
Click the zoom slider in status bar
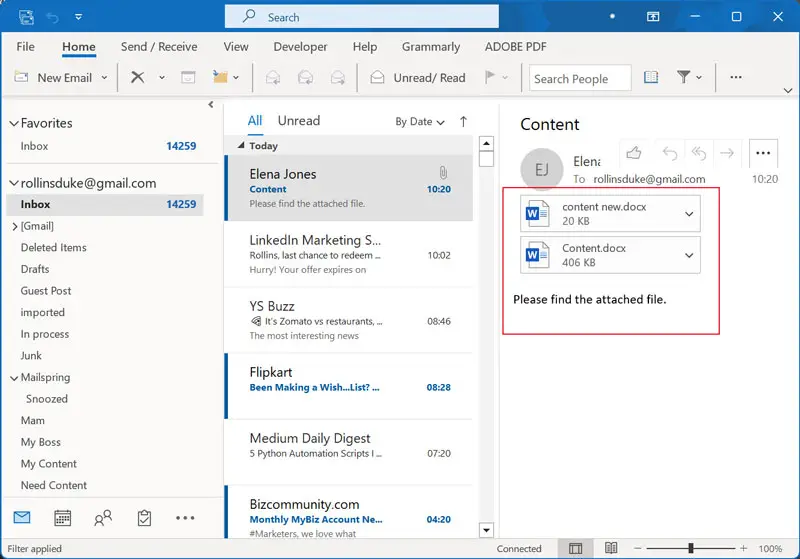pos(690,549)
